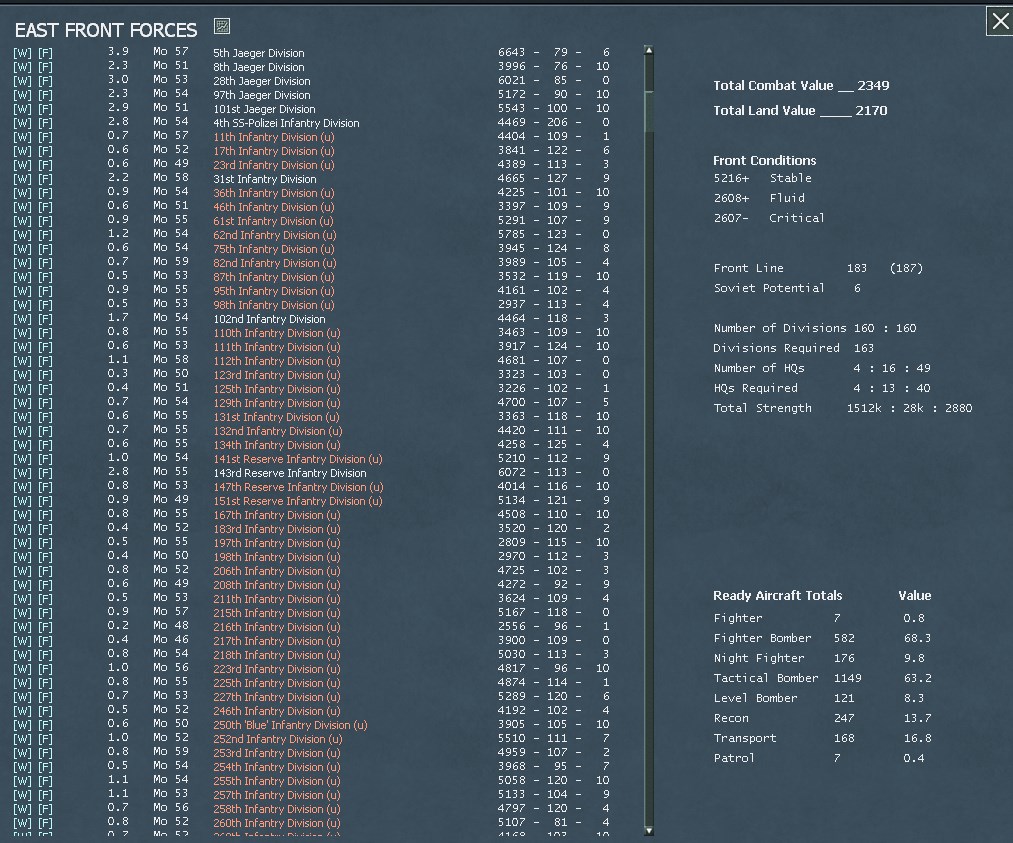This screenshot has width=1013, height=843.
Task: Click [W] for 102nd Infantry Division
Action: (x=23, y=319)
